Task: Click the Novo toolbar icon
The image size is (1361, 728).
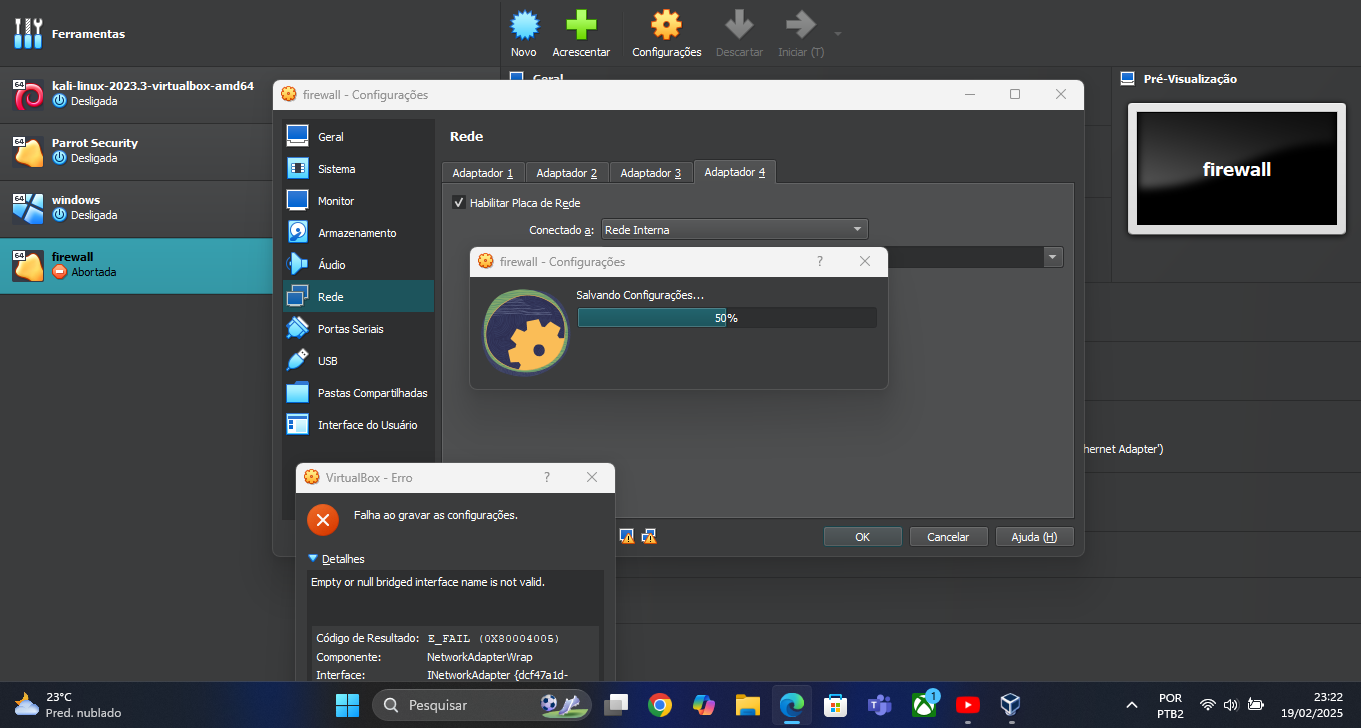Action: coord(523,26)
